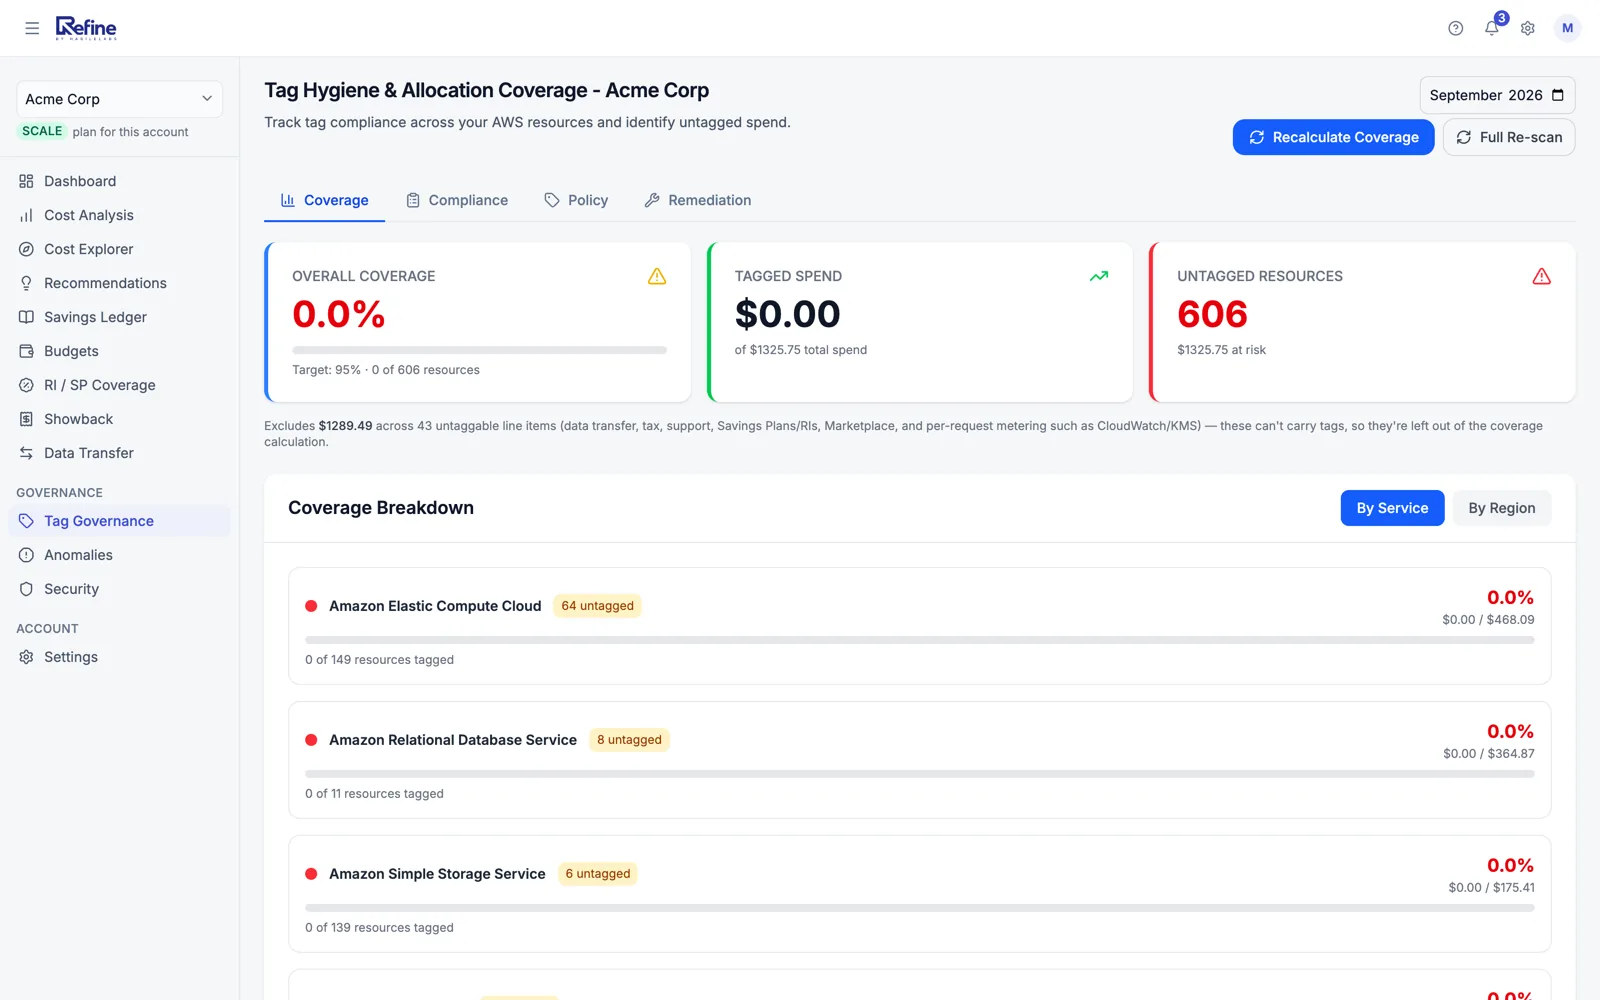Run a Full Re-scan

point(1509,137)
